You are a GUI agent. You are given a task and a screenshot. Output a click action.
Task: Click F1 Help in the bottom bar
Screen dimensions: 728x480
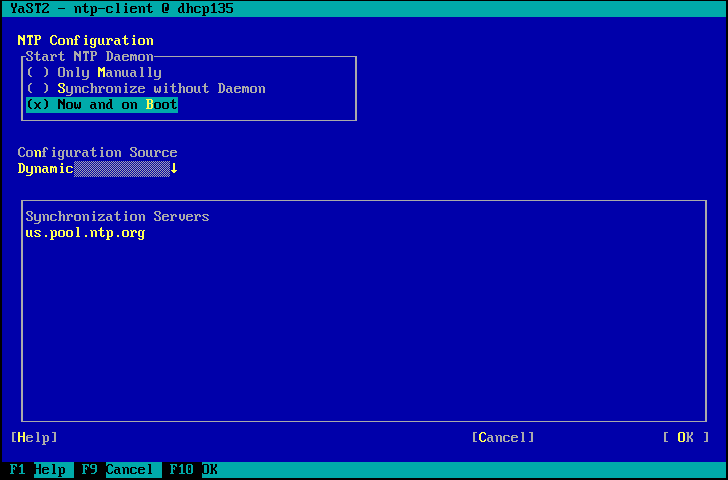coord(38,469)
